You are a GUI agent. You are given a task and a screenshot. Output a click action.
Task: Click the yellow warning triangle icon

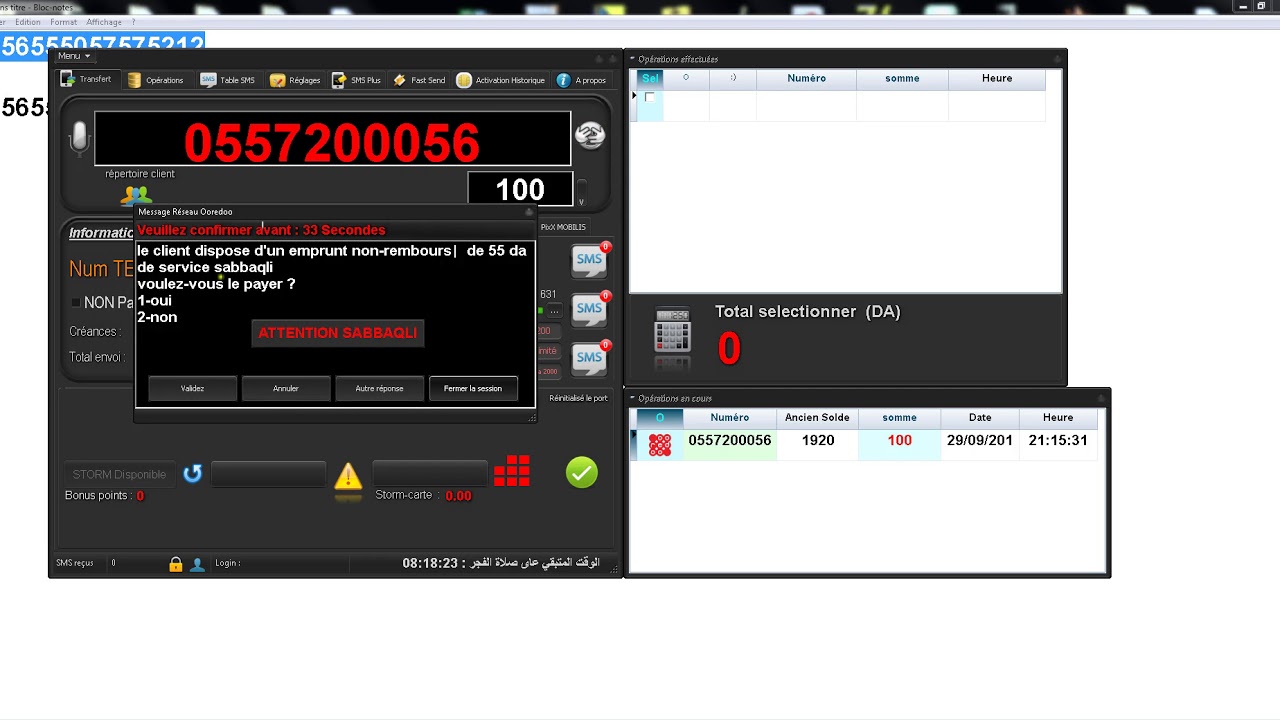[x=348, y=475]
